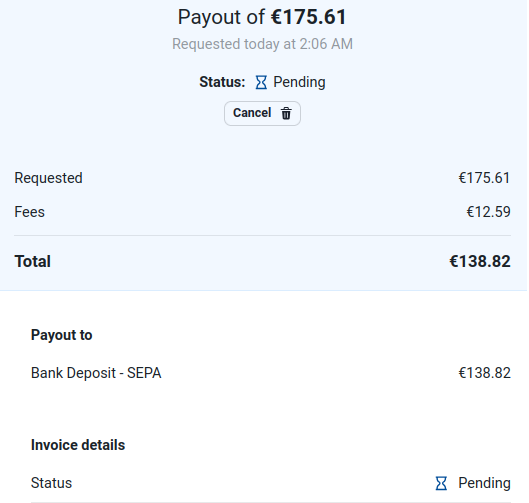Image resolution: width=529 pixels, height=503 pixels.
Task: Click the Status label under Invoice details
Action: [51, 483]
